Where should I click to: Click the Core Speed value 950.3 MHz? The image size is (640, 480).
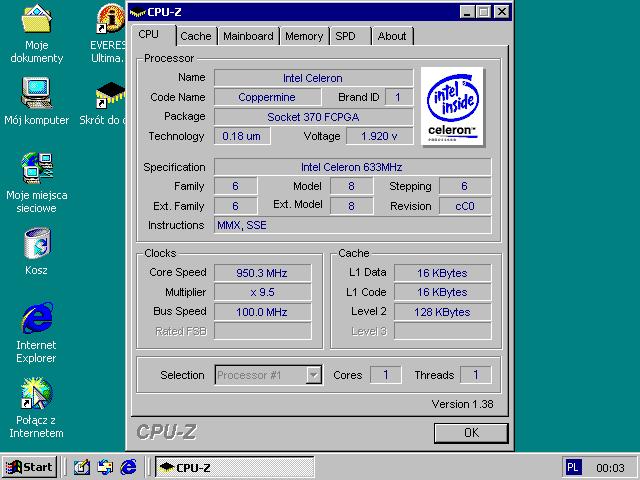pyautogui.click(x=262, y=273)
